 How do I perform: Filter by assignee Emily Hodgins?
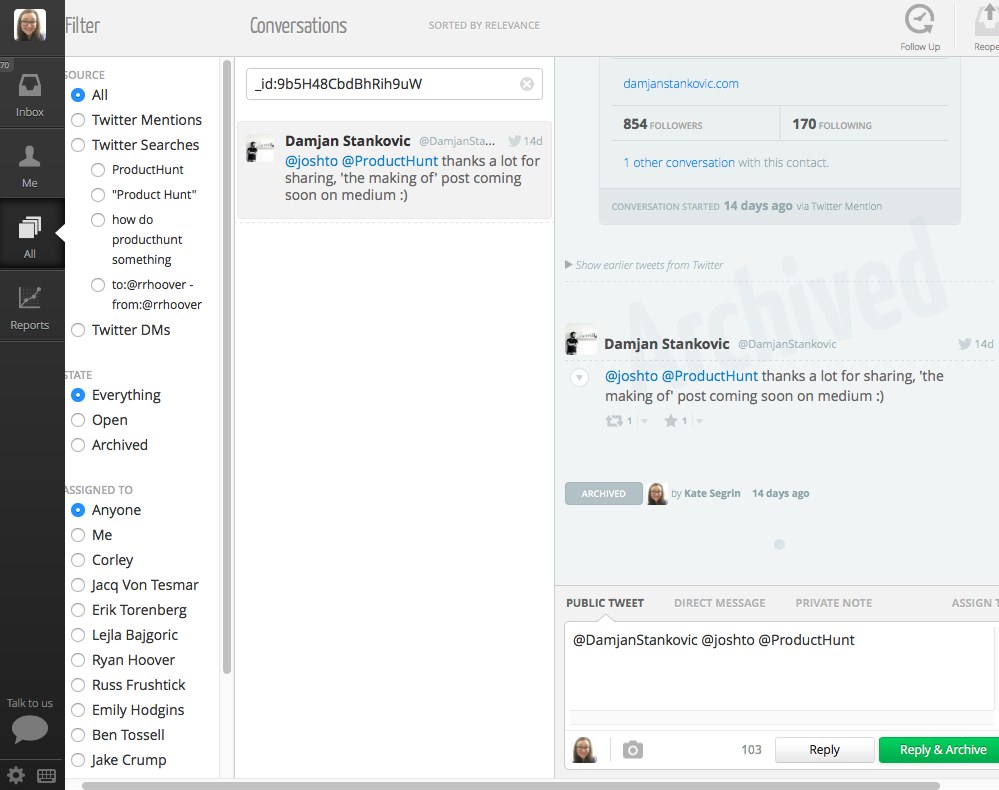(78, 710)
